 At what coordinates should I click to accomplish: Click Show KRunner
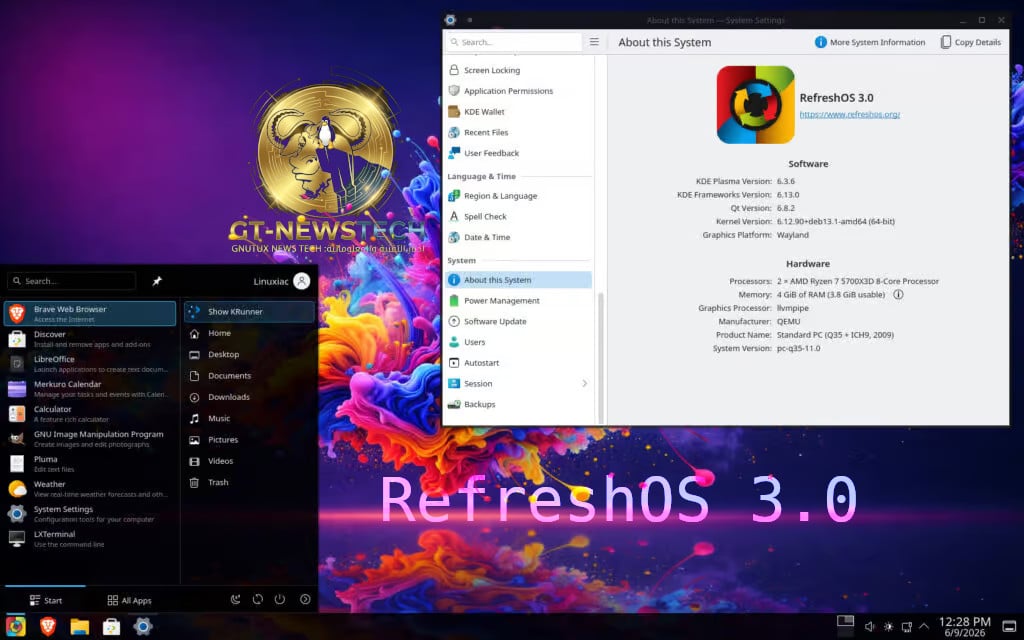(249, 312)
